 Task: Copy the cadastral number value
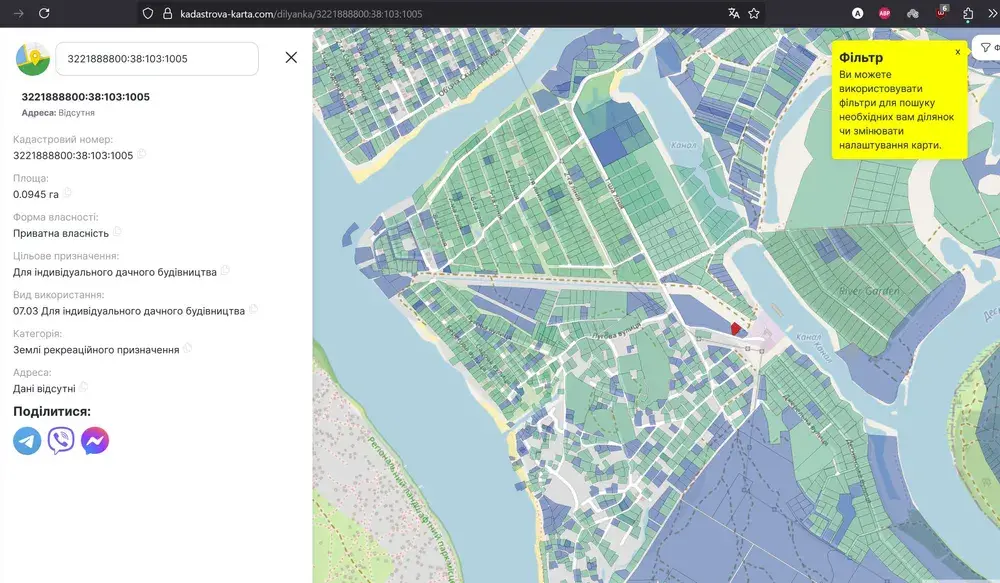142,155
